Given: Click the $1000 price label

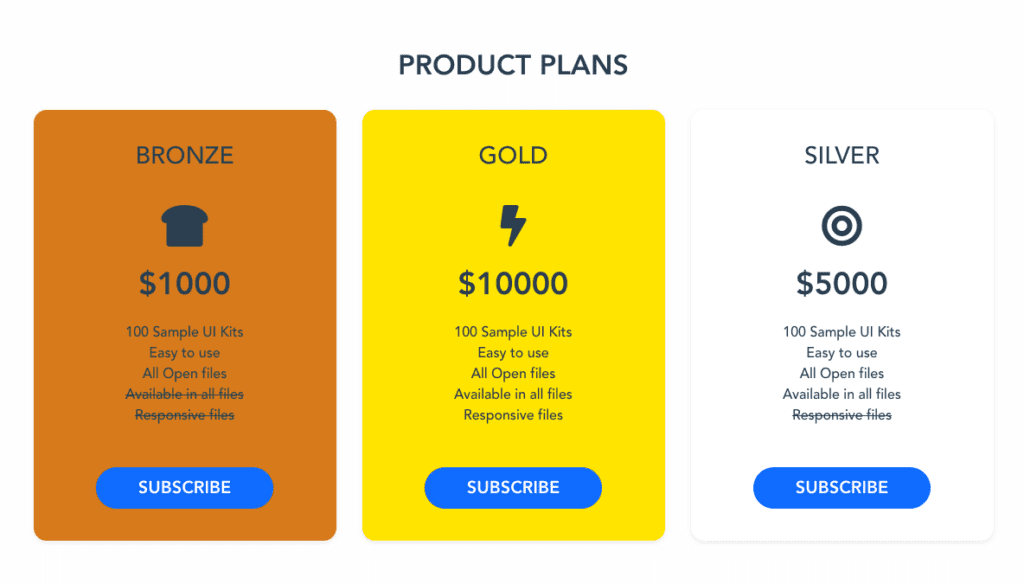Looking at the screenshot, I should (185, 284).
